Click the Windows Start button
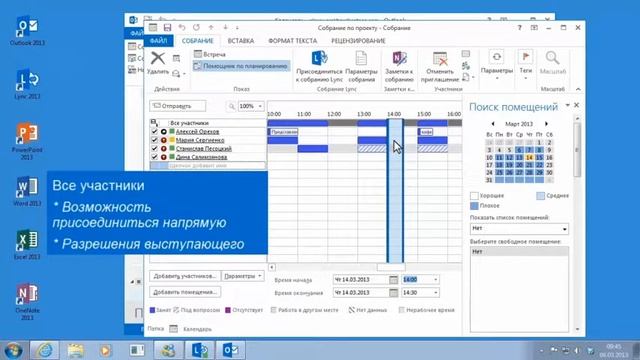Image resolution: width=640 pixels, height=360 pixels. point(13,350)
